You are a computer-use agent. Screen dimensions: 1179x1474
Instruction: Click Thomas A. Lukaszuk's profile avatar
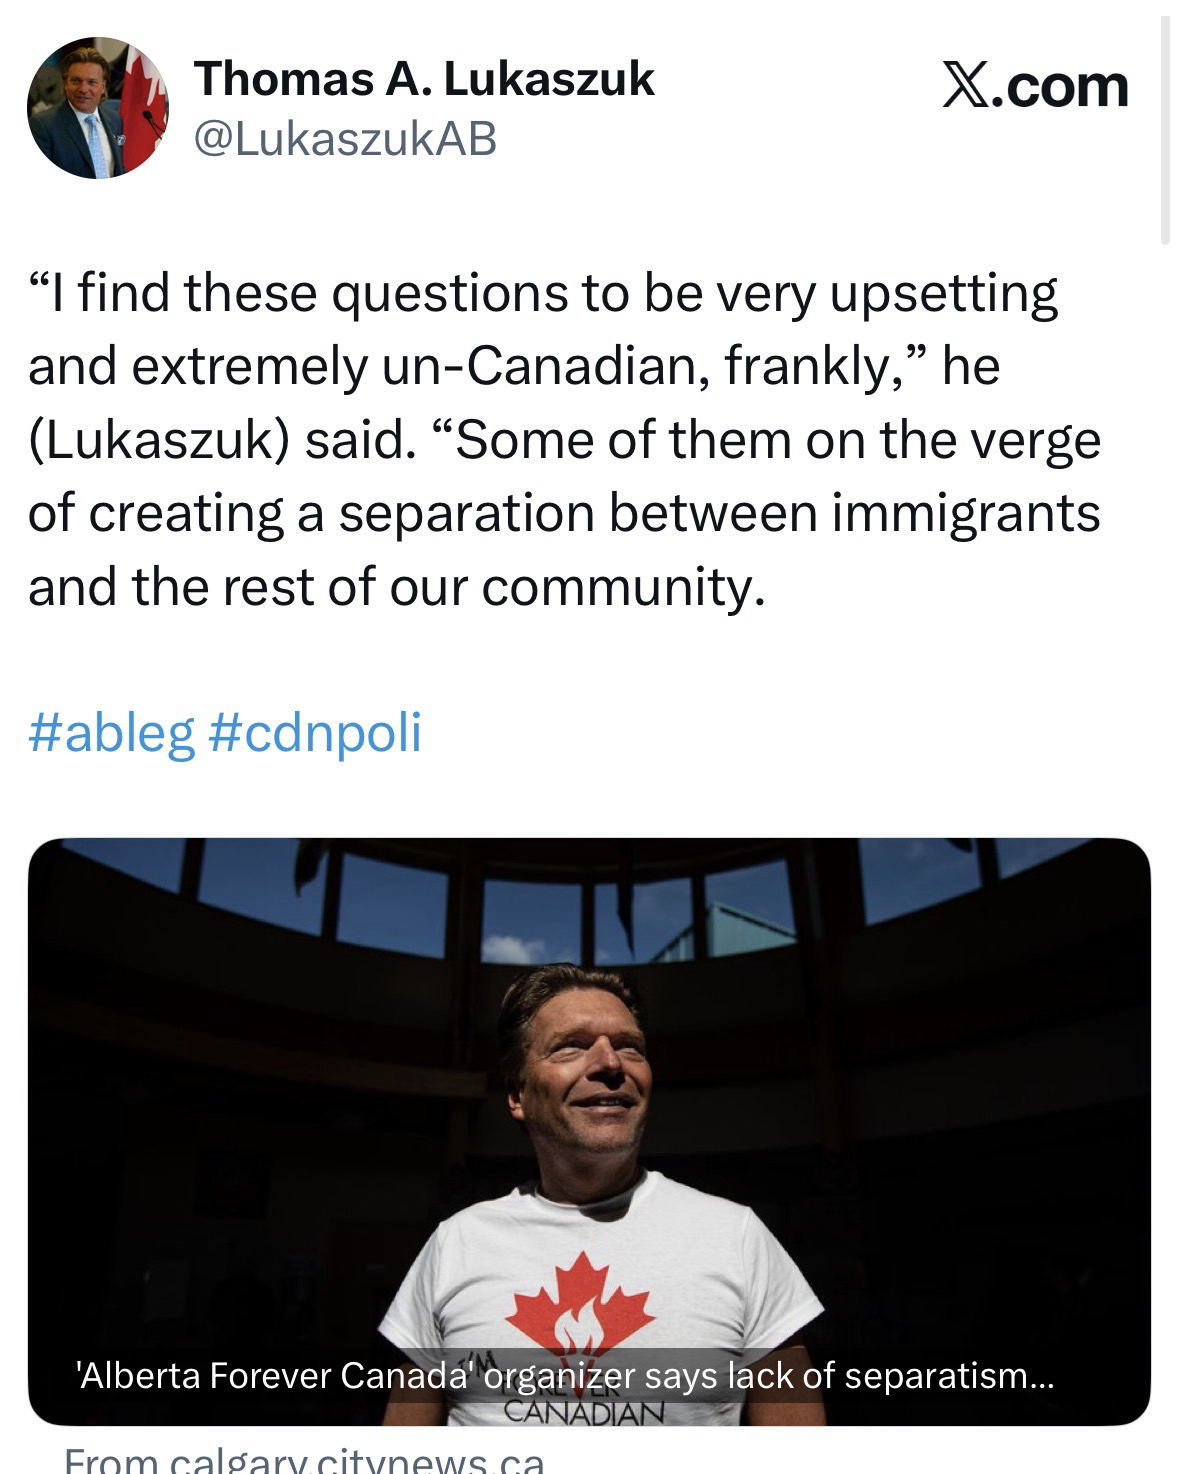click(97, 108)
